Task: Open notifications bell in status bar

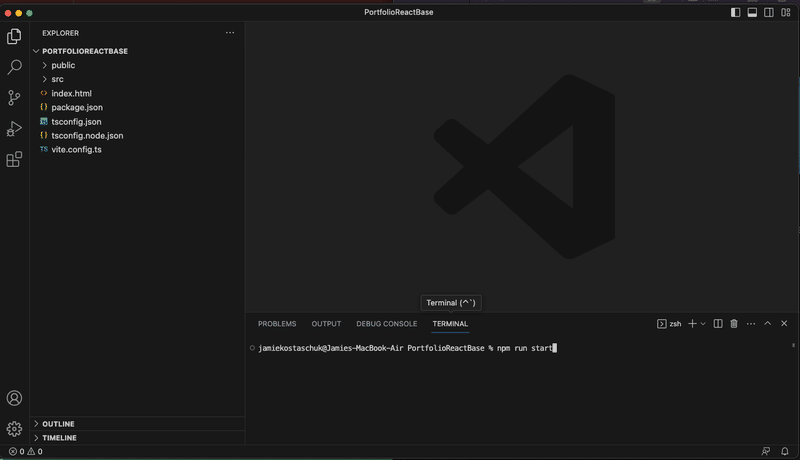Action: click(785, 451)
